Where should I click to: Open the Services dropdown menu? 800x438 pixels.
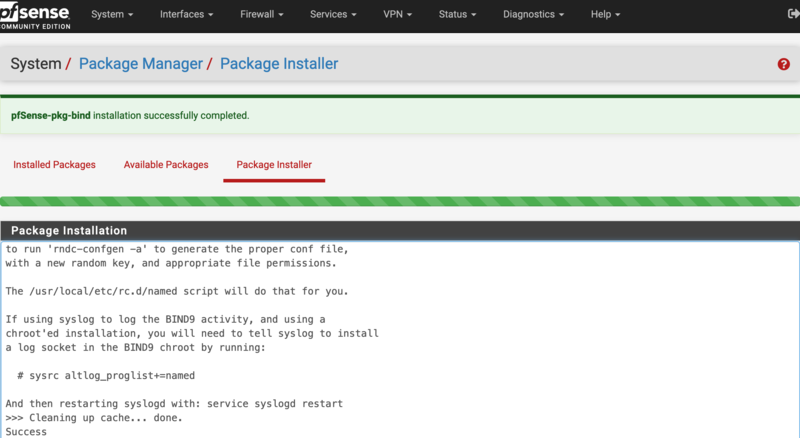click(x=332, y=15)
